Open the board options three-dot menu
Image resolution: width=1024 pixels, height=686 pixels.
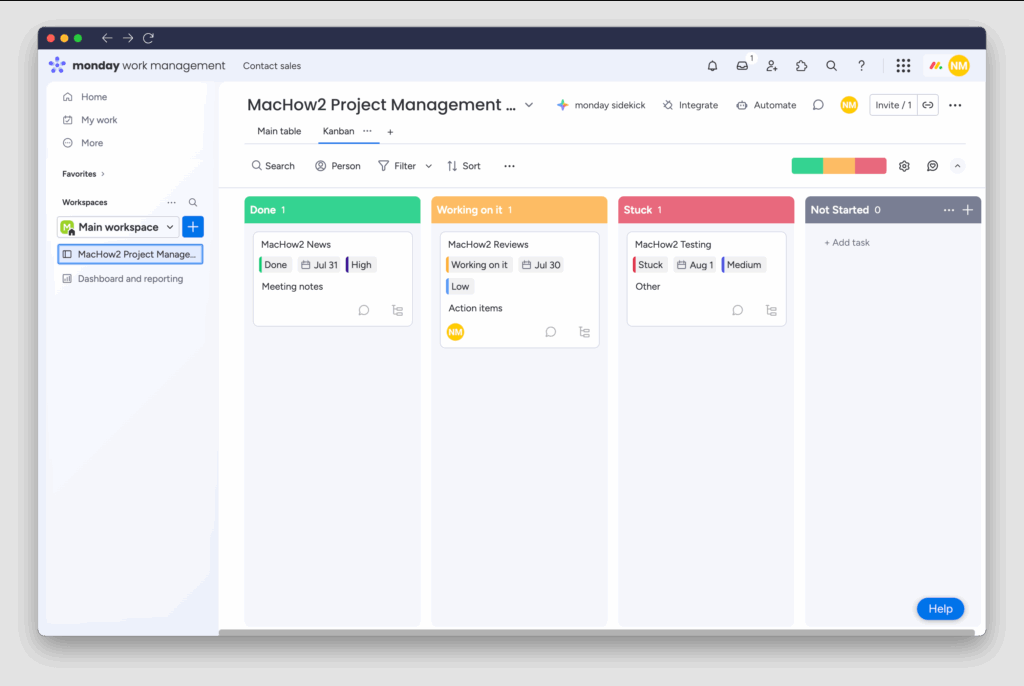955,105
